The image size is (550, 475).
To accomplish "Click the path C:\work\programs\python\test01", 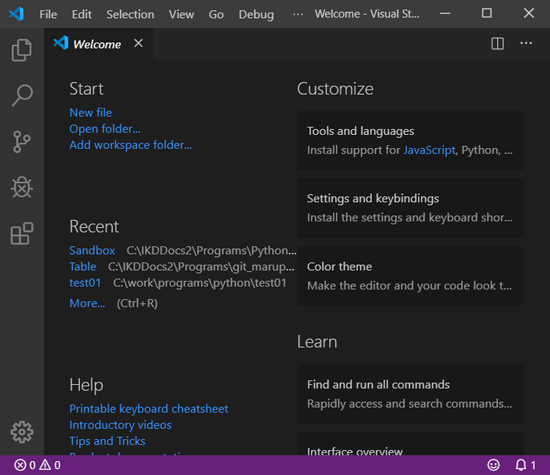I will pyautogui.click(x=200, y=282).
